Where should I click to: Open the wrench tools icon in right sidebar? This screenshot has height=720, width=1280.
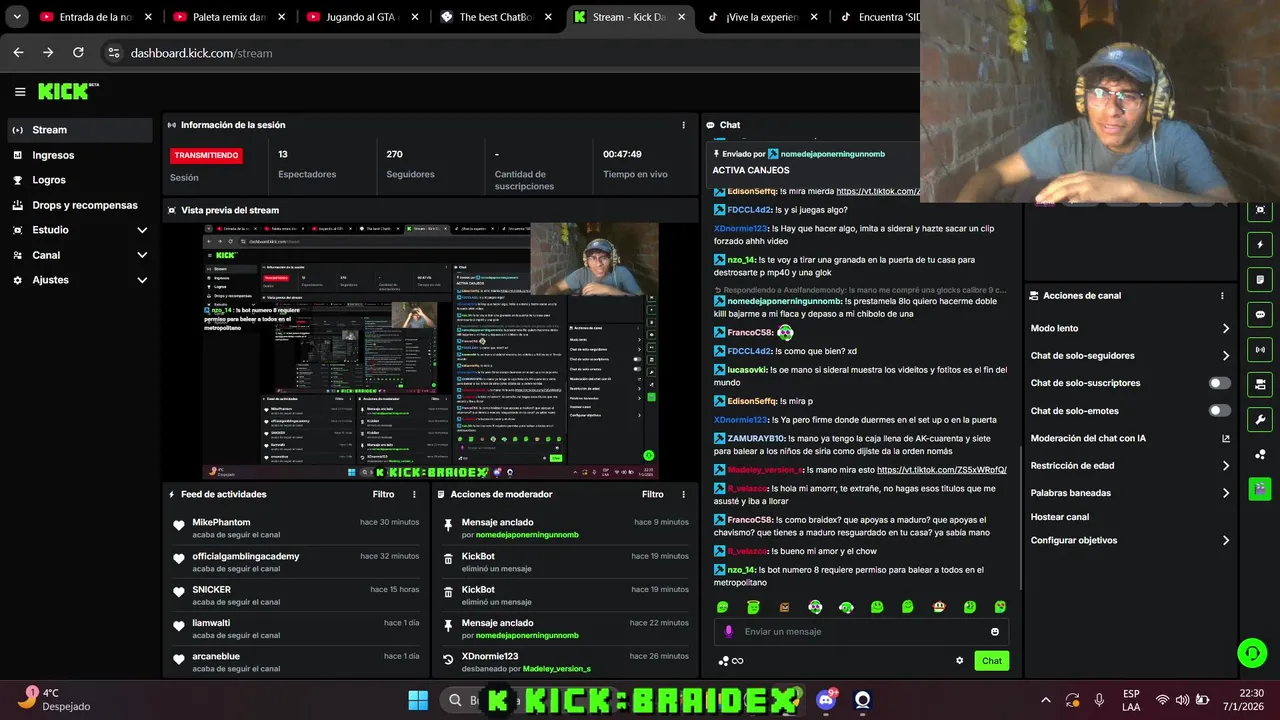pos(1260,420)
